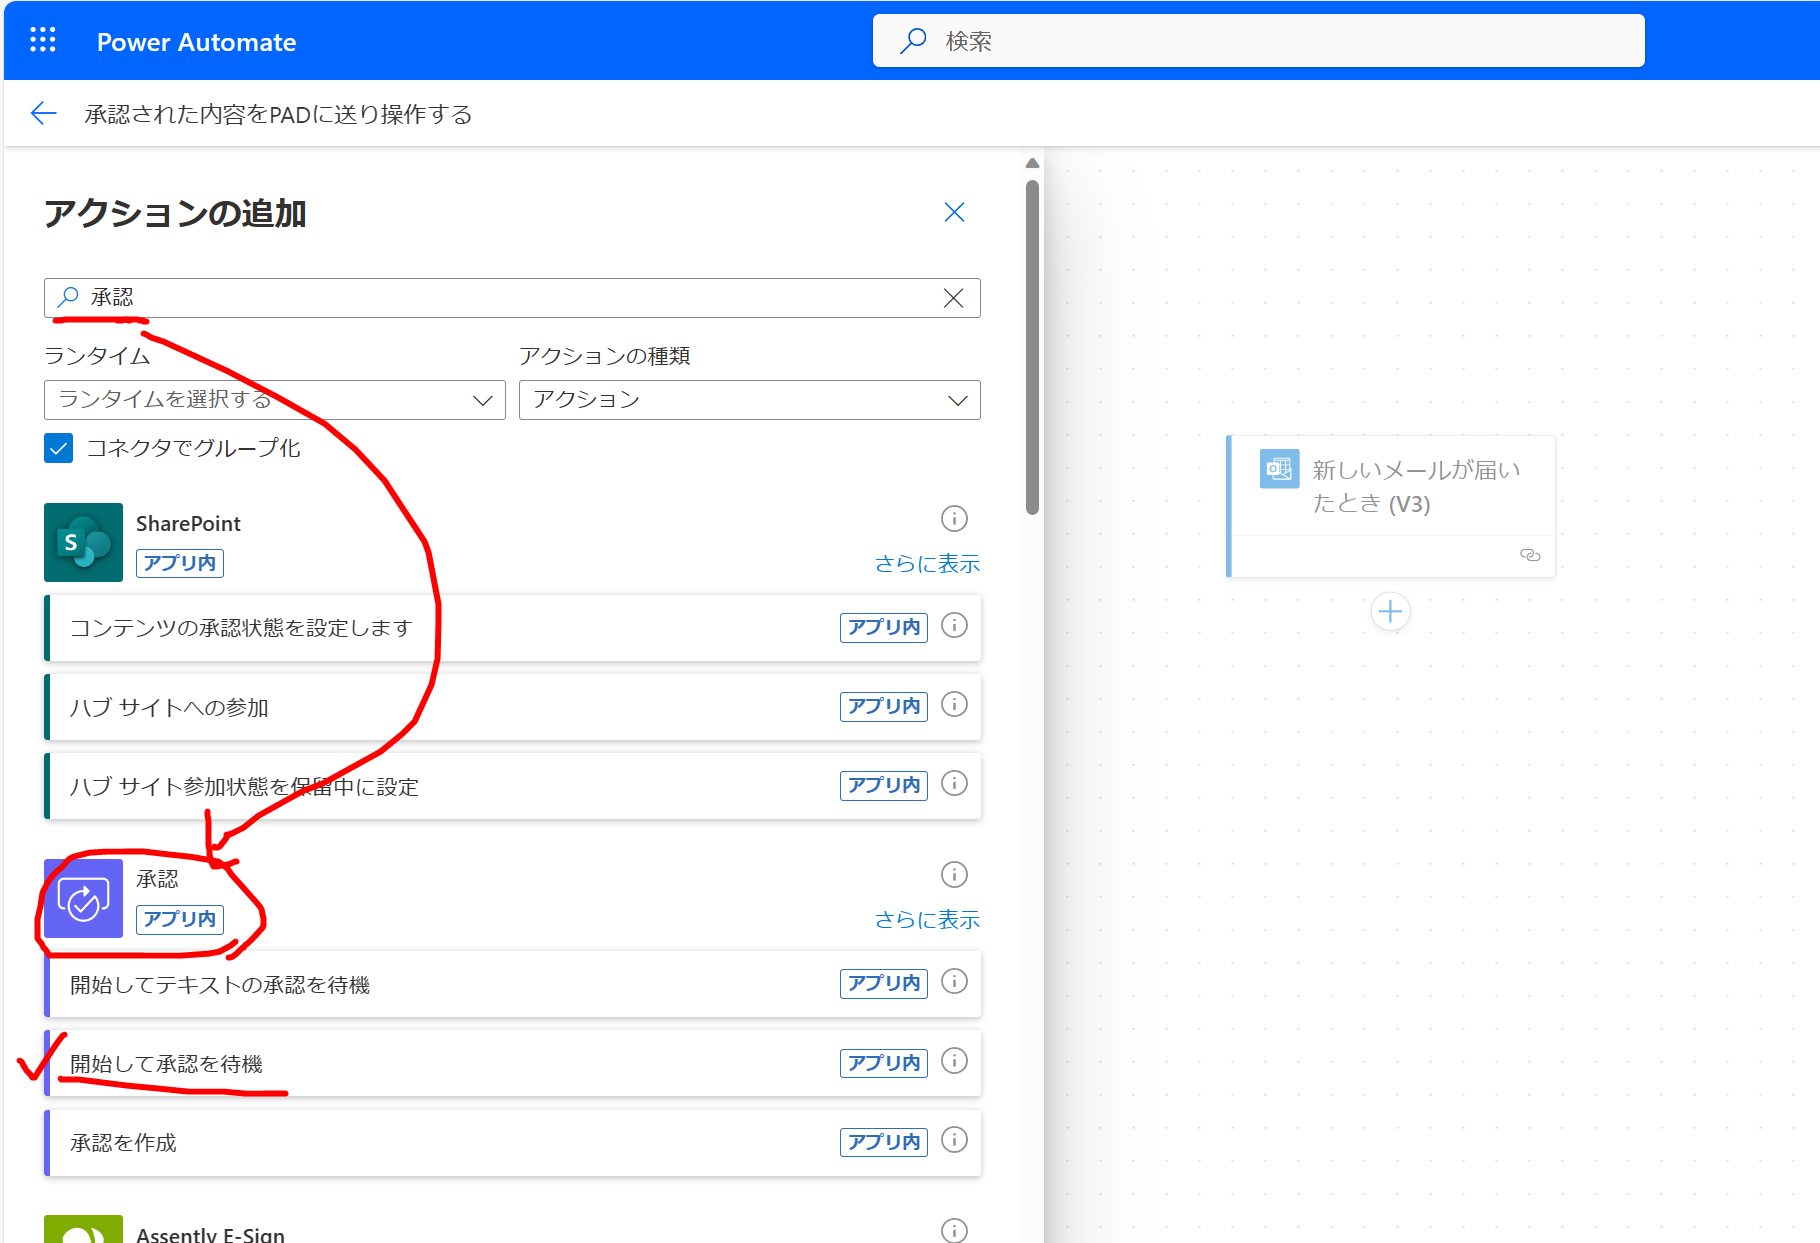Select ハブ サイトへの参加 action
The image size is (1820, 1243).
pos(513,707)
